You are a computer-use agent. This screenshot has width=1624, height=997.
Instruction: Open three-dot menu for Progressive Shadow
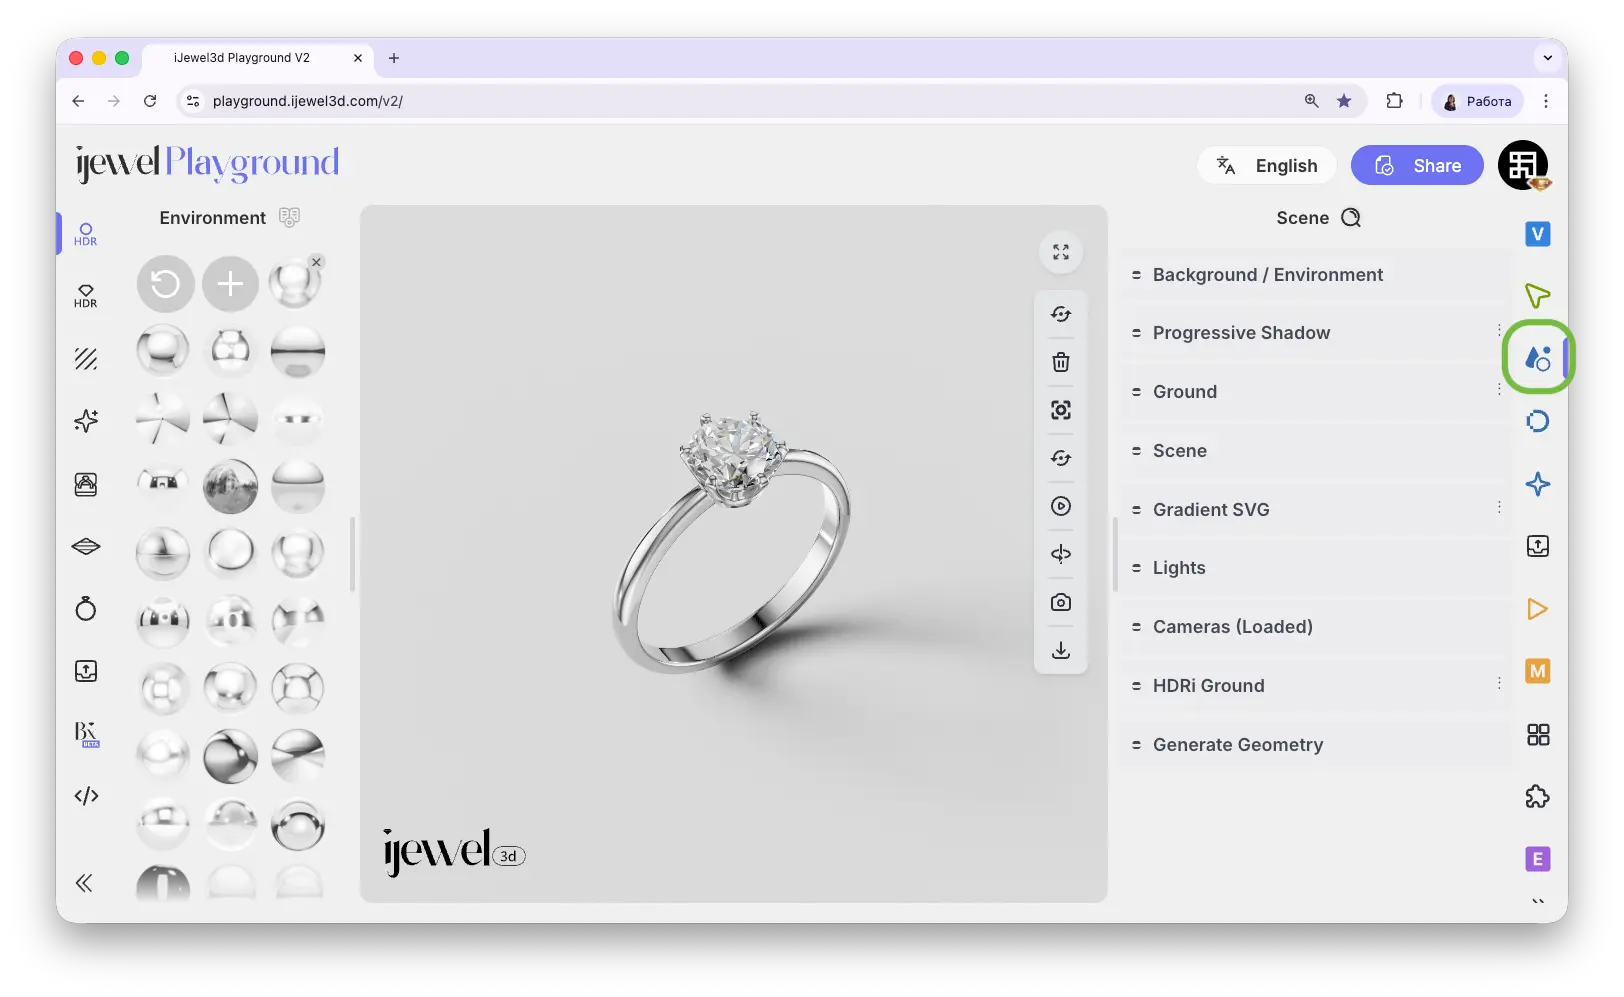click(1499, 330)
